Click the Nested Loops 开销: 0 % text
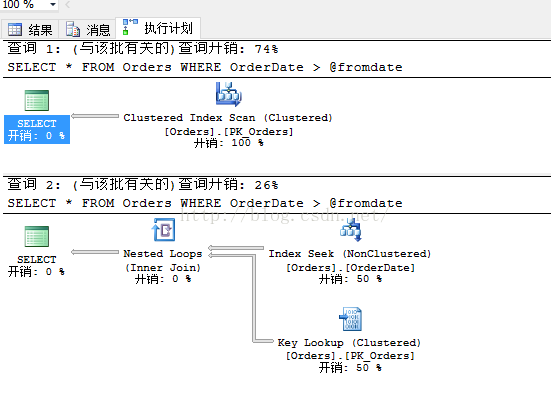551x409 pixels. click(163, 279)
